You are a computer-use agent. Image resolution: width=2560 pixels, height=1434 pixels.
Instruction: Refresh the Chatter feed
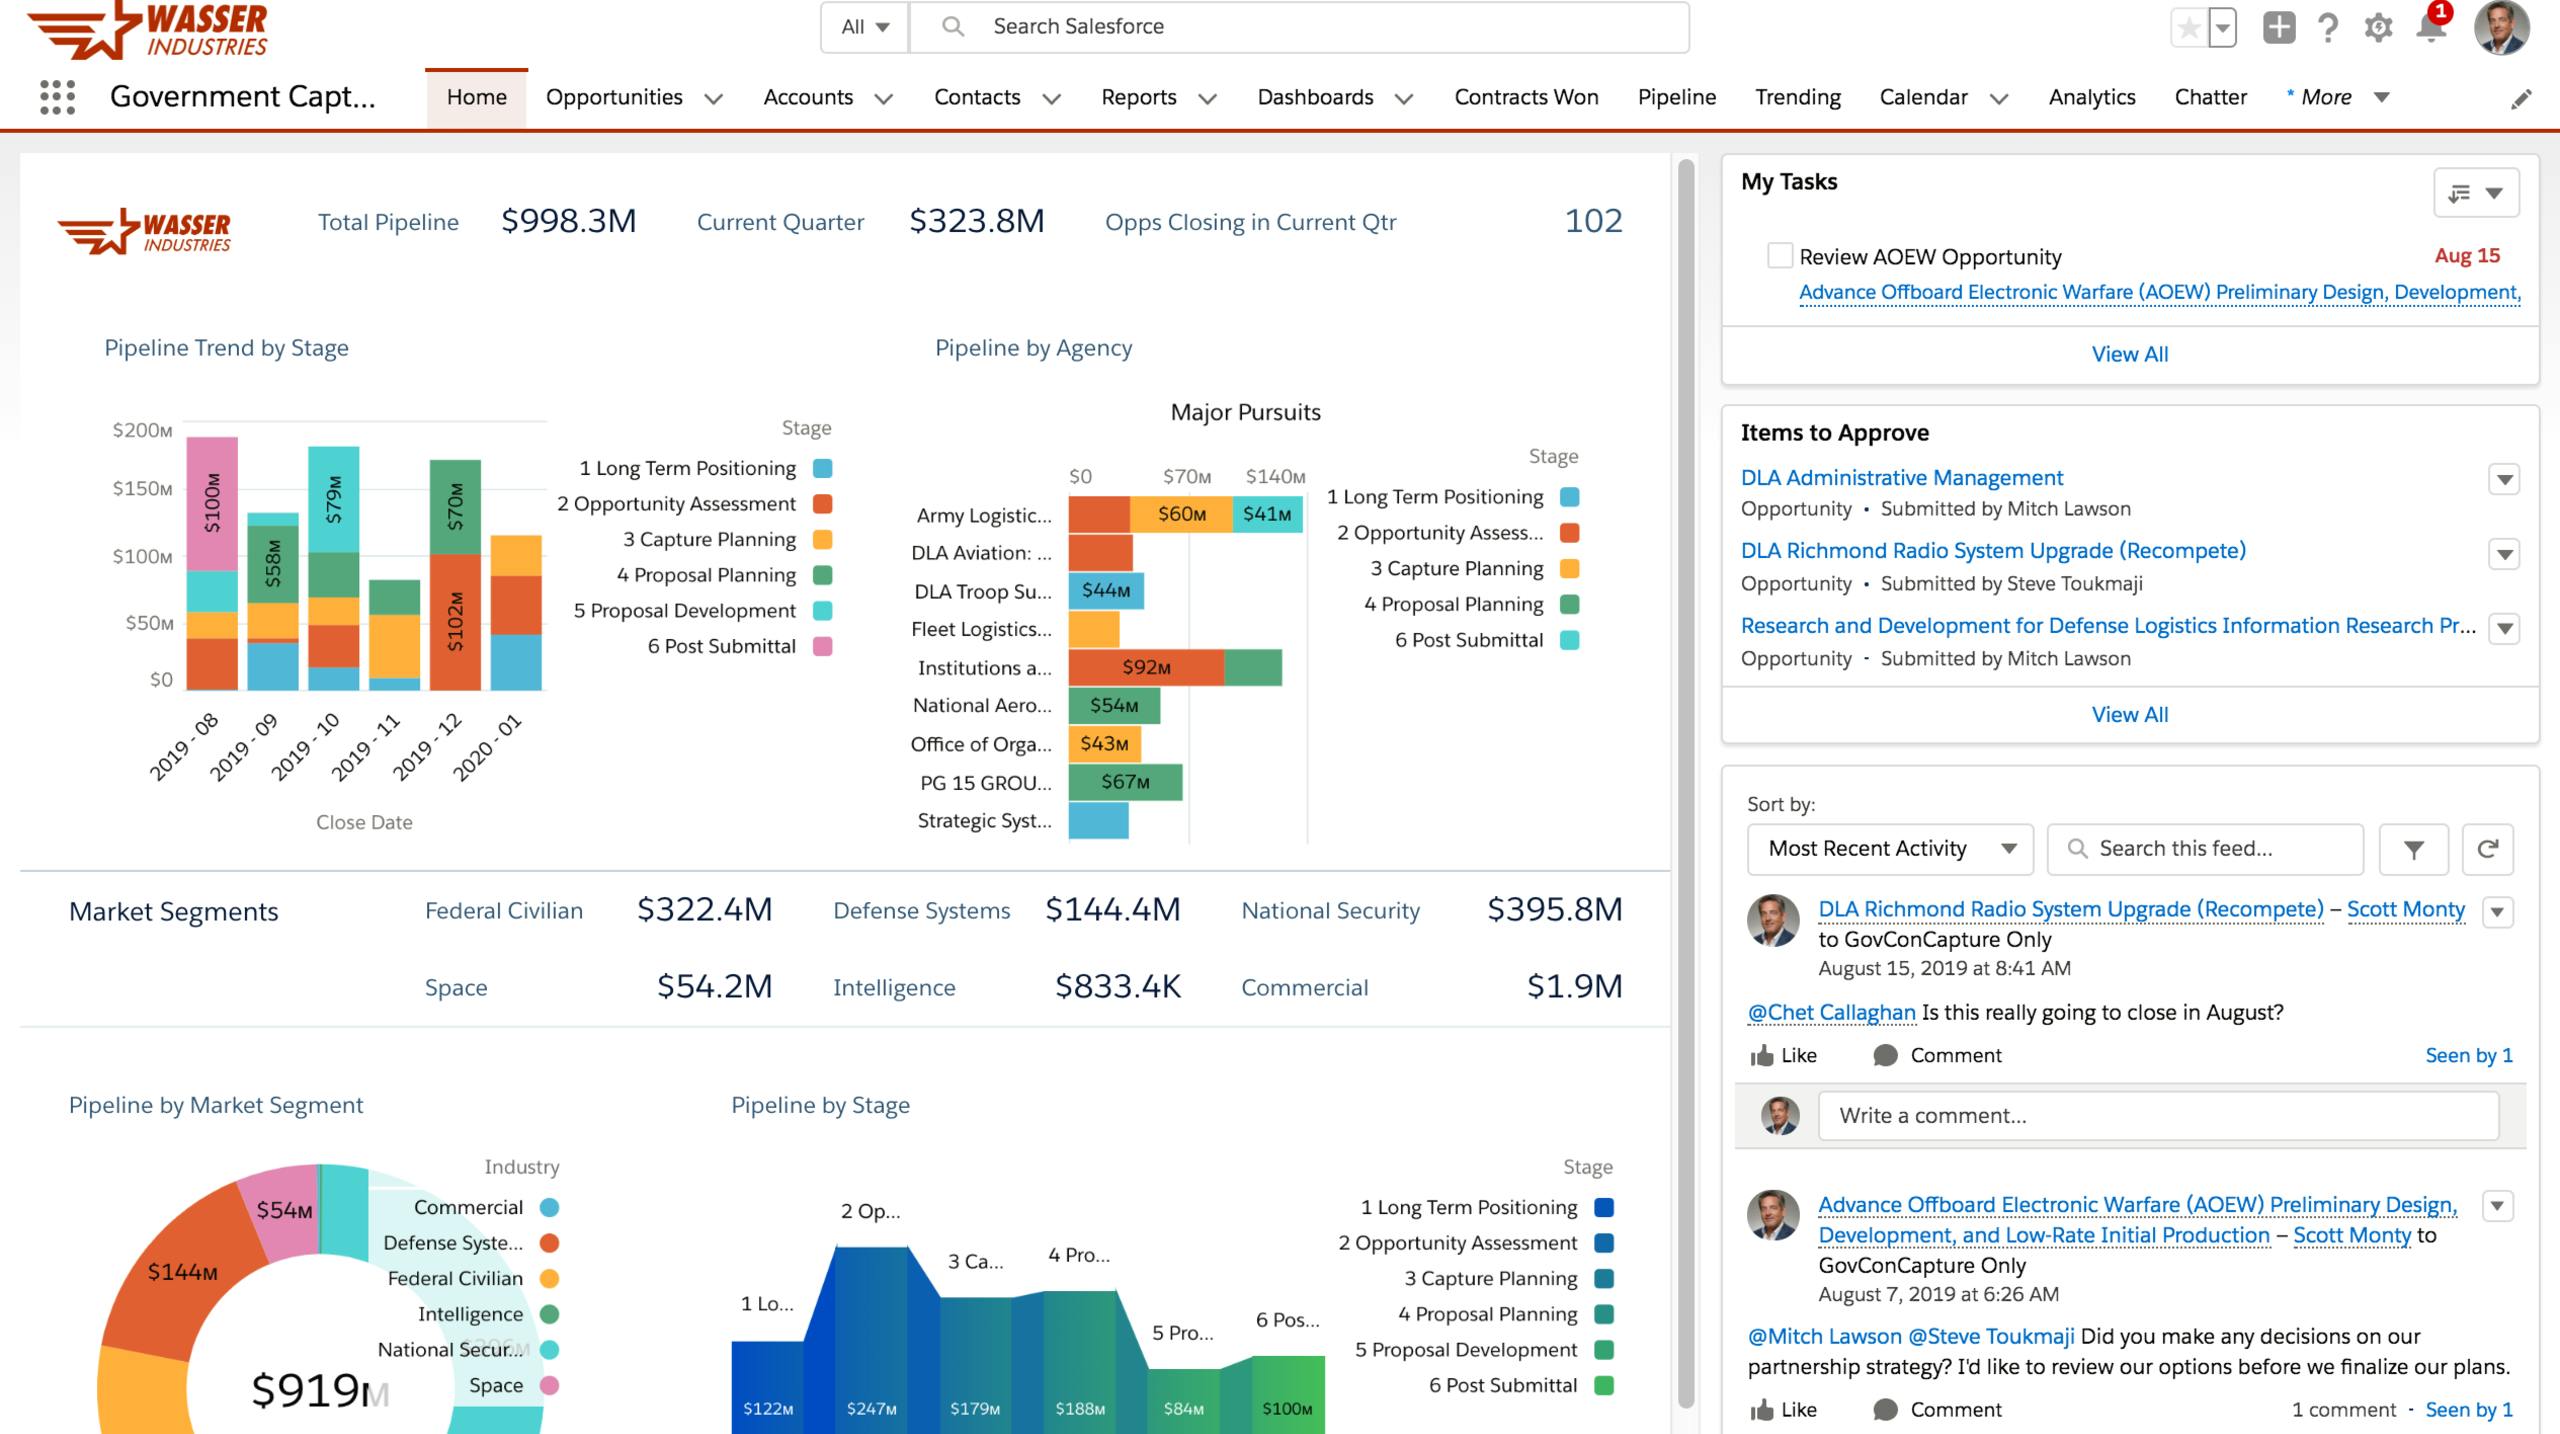(2488, 849)
